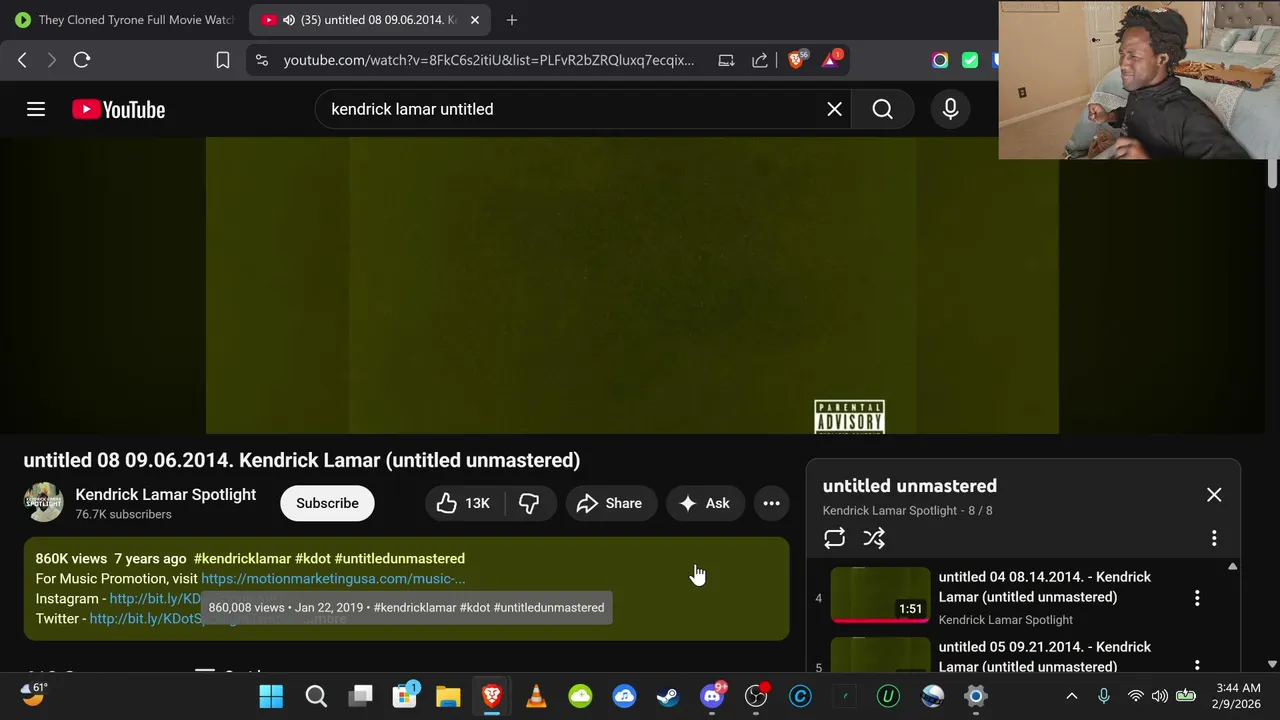Bookmark this page
1280x720 pixels.
tap(223, 60)
